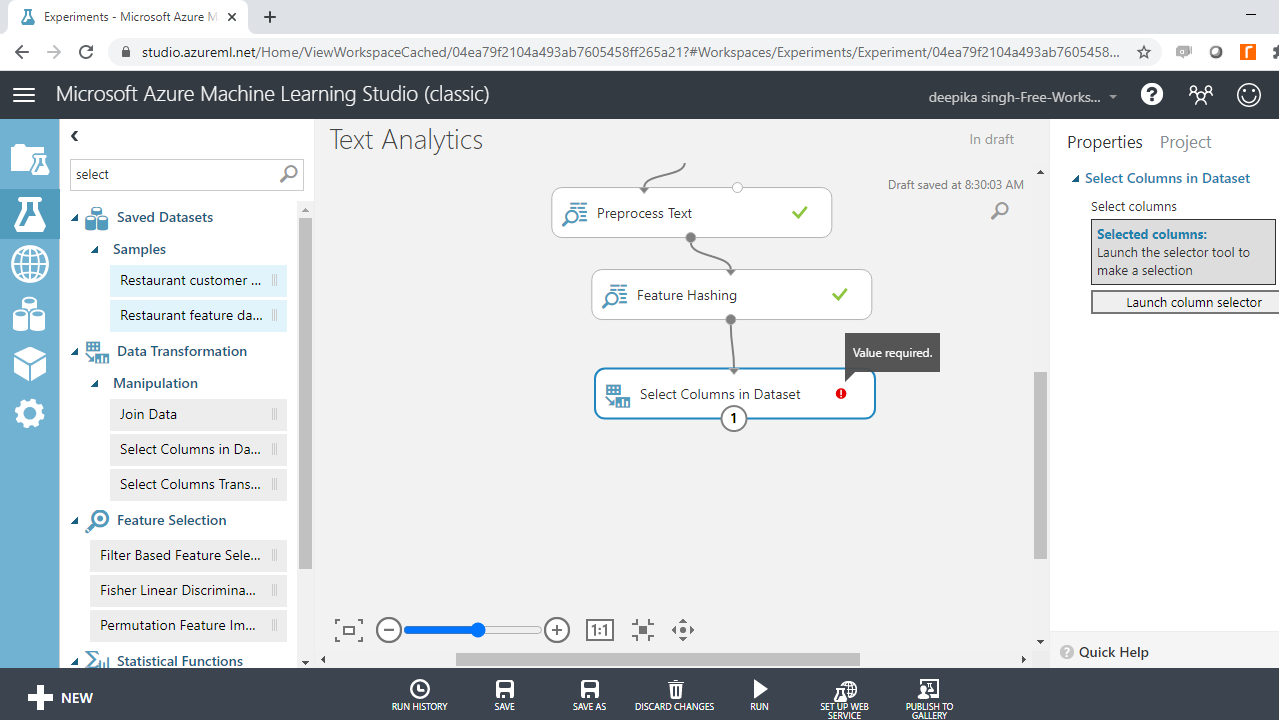Select the Fisher Linear Discriminant module
Image resolution: width=1279 pixels, height=720 pixels.
(188, 591)
